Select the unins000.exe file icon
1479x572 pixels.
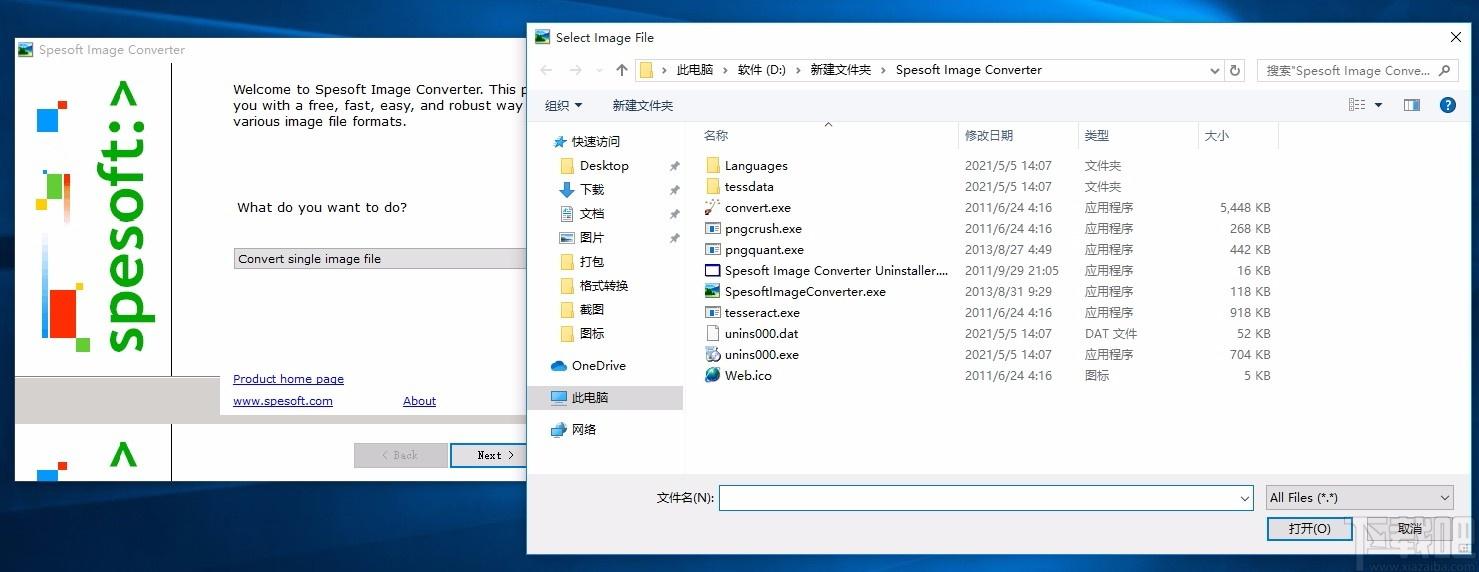pos(712,355)
